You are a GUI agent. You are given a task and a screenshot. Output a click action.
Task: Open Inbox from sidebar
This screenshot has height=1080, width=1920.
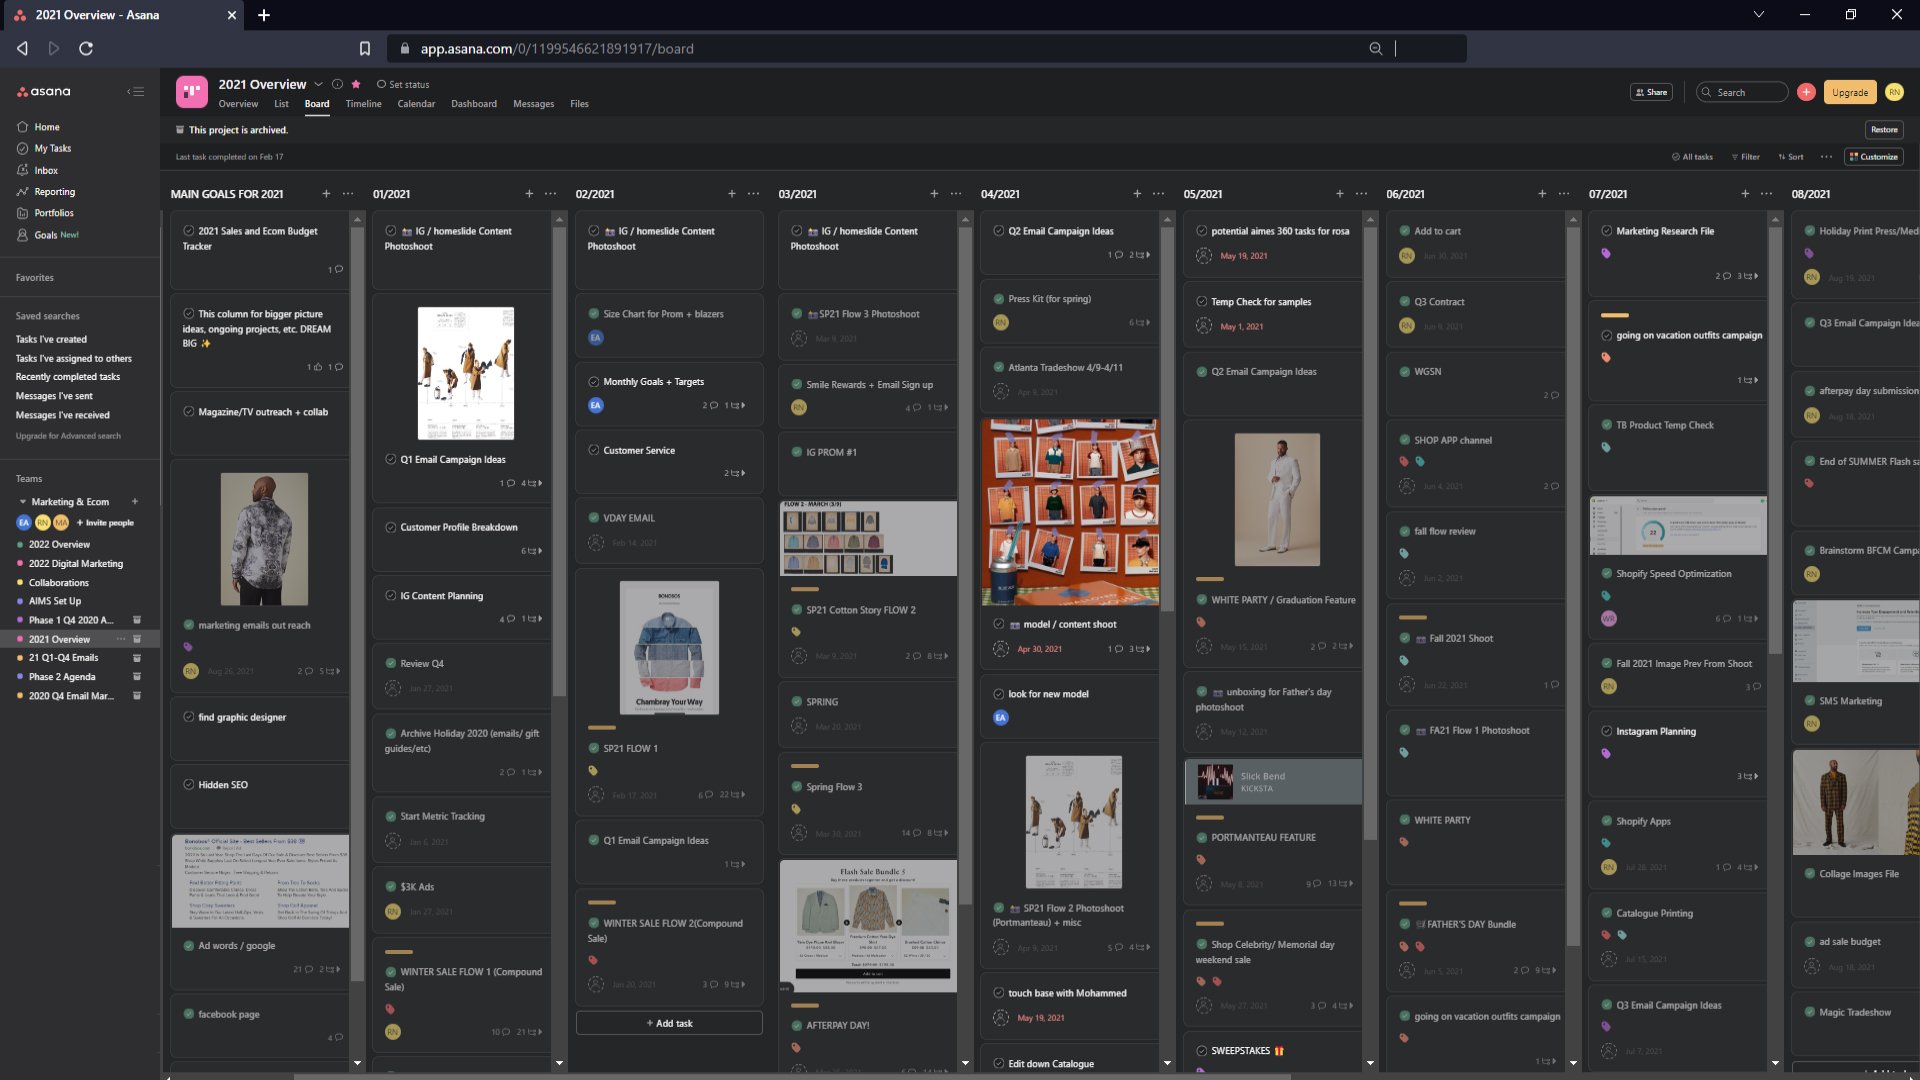pyautogui.click(x=46, y=170)
